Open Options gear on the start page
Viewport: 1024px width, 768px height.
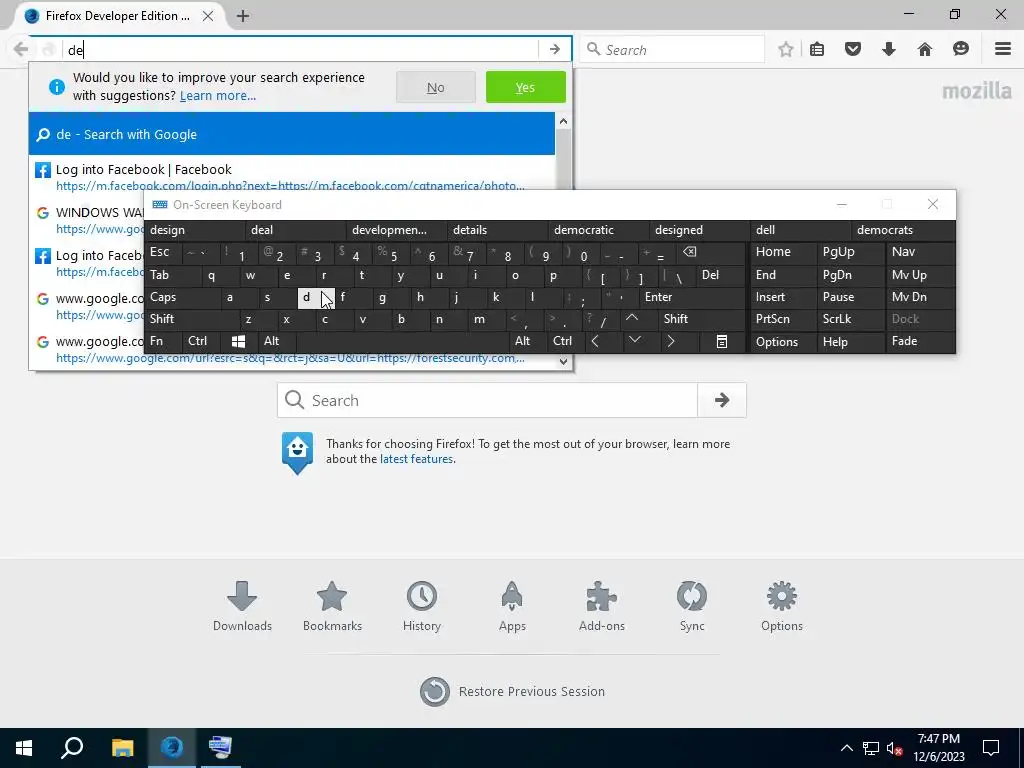782,607
